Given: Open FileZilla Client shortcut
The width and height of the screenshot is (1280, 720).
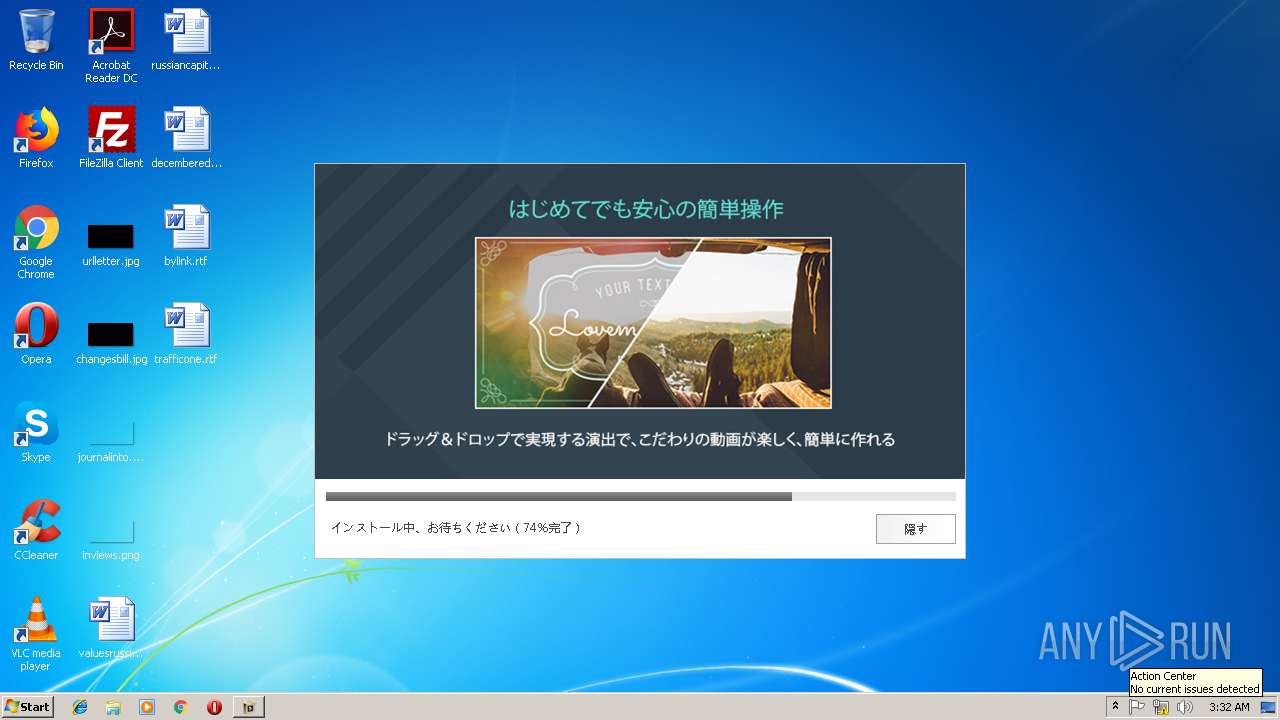Looking at the screenshot, I should (x=111, y=138).
